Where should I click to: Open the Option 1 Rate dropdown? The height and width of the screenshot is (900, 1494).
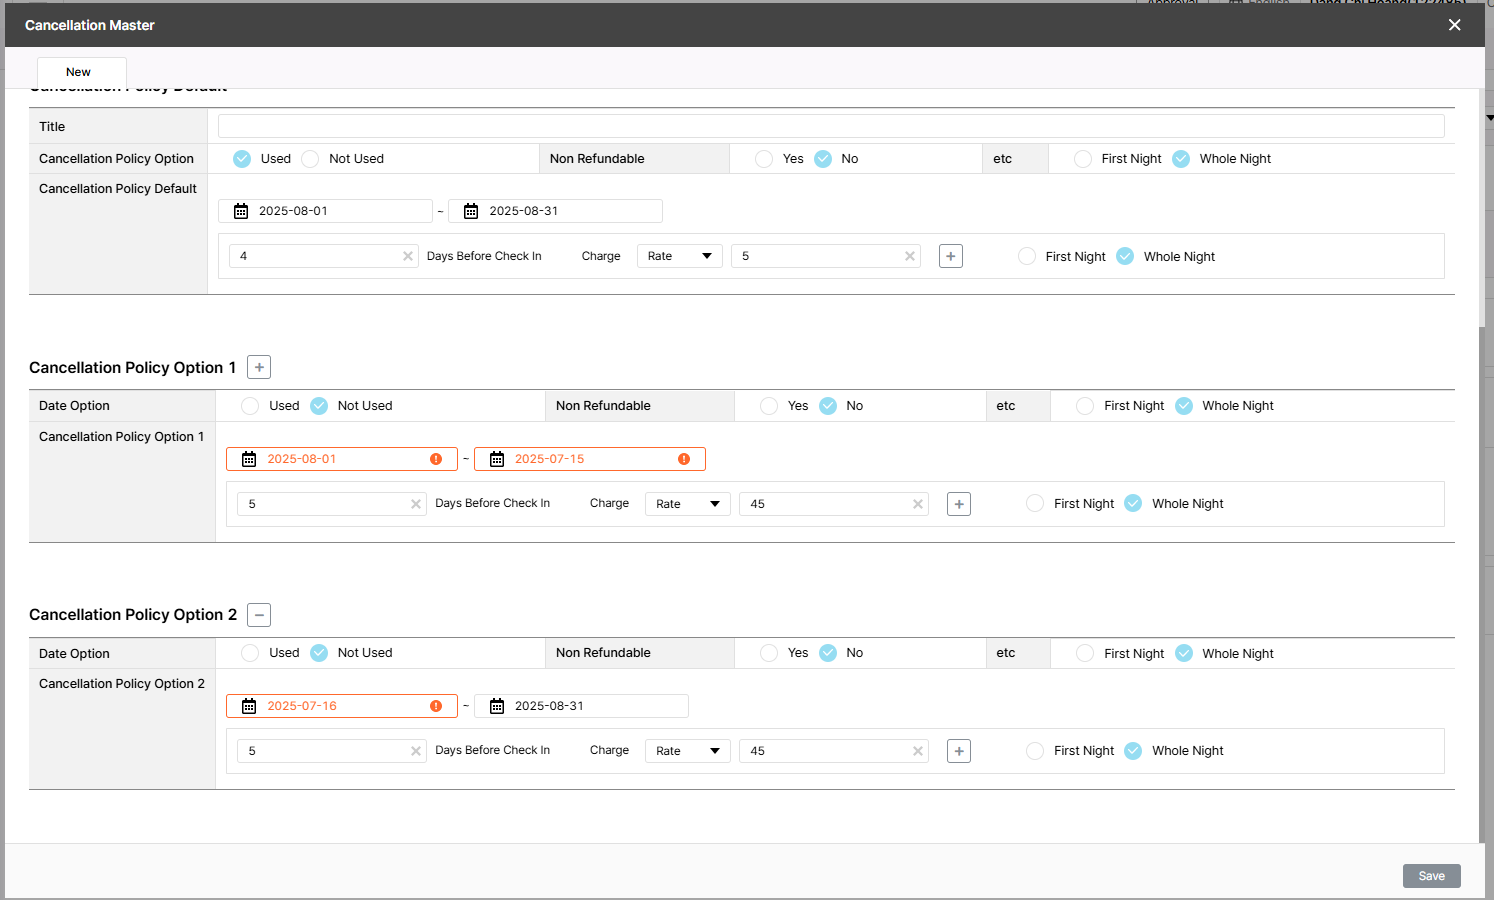687,504
